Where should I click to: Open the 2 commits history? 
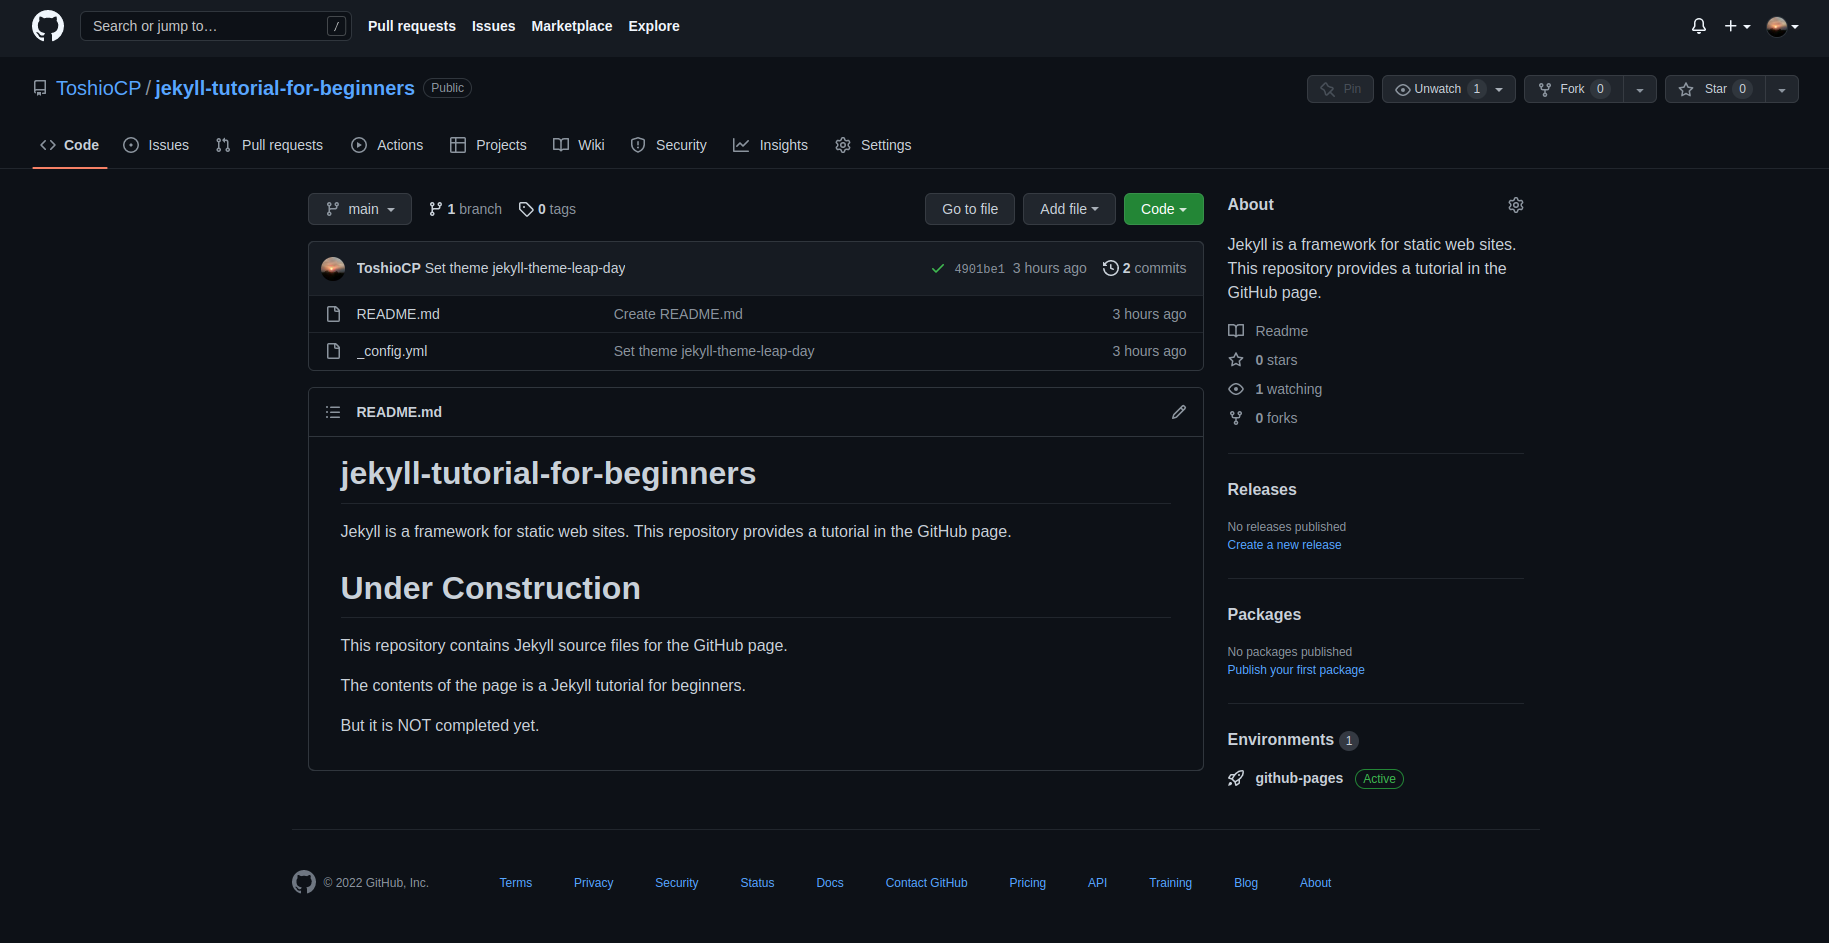[x=1144, y=268]
